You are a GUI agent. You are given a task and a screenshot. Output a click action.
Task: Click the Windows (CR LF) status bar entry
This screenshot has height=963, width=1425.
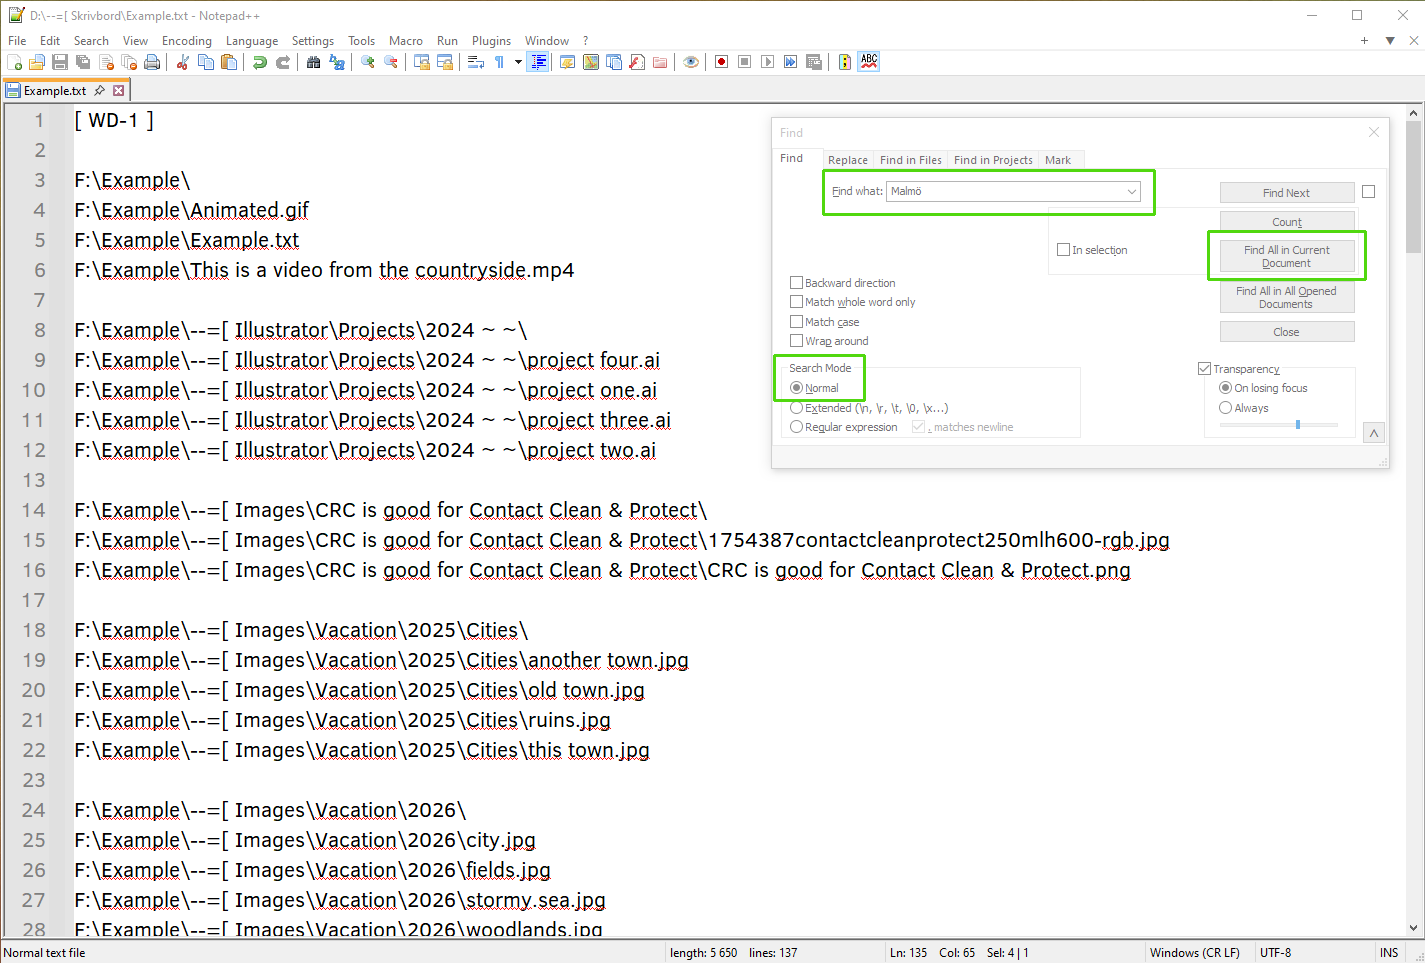point(1195,953)
